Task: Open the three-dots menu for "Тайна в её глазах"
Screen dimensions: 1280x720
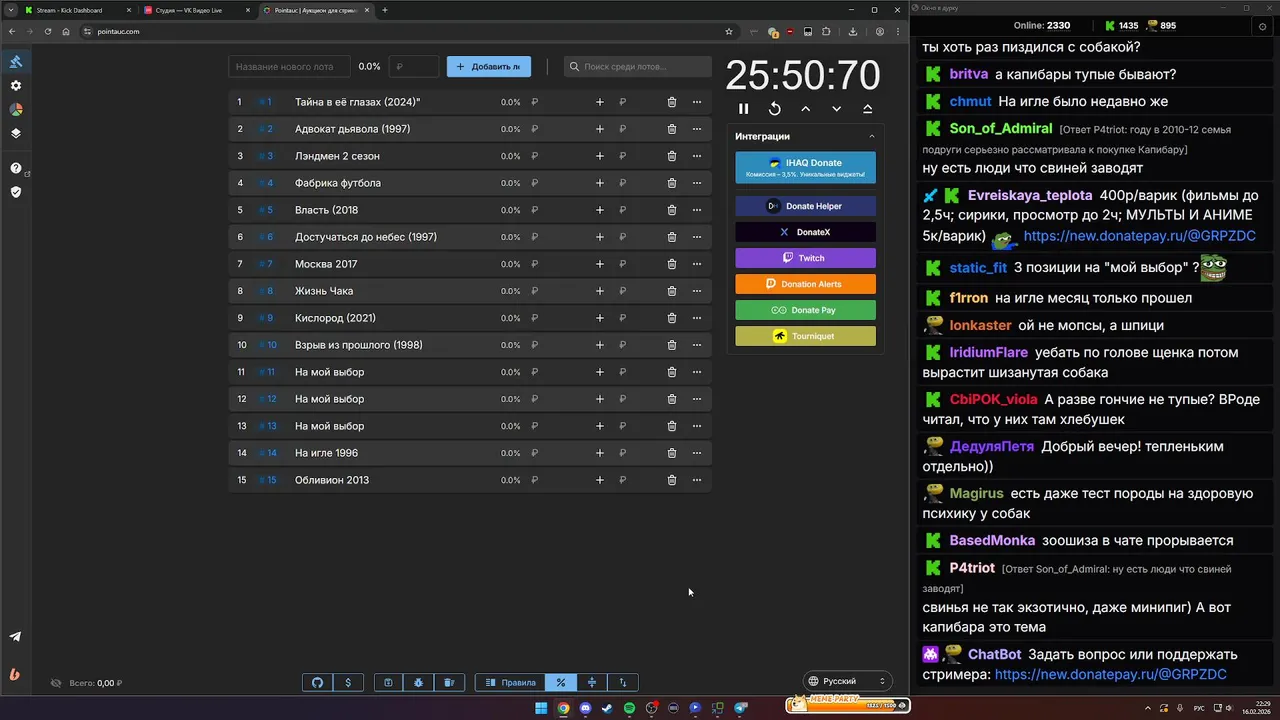Action: [697, 102]
